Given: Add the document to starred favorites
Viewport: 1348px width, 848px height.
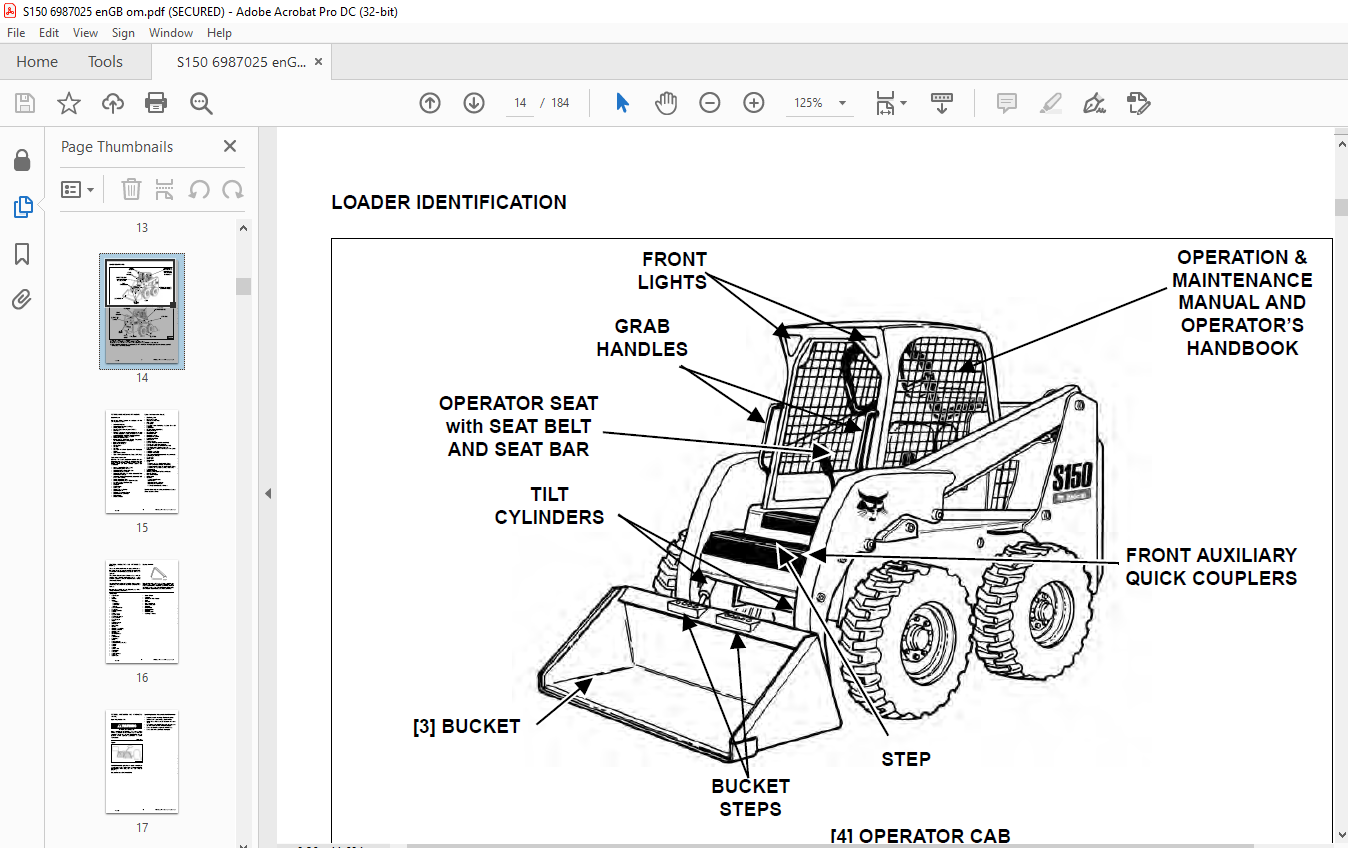Looking at the screenshot, I should pos(68,103).
